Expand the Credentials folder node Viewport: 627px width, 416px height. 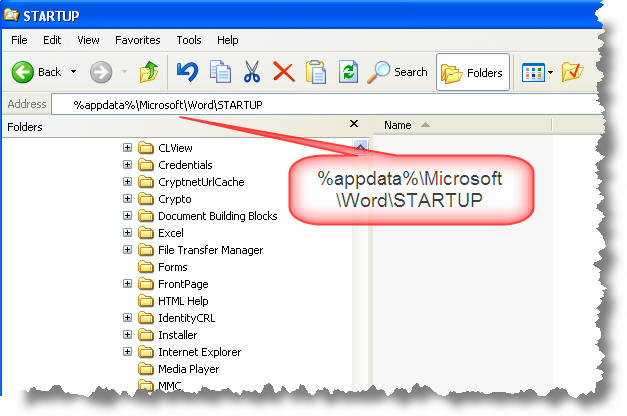point(127,164)
